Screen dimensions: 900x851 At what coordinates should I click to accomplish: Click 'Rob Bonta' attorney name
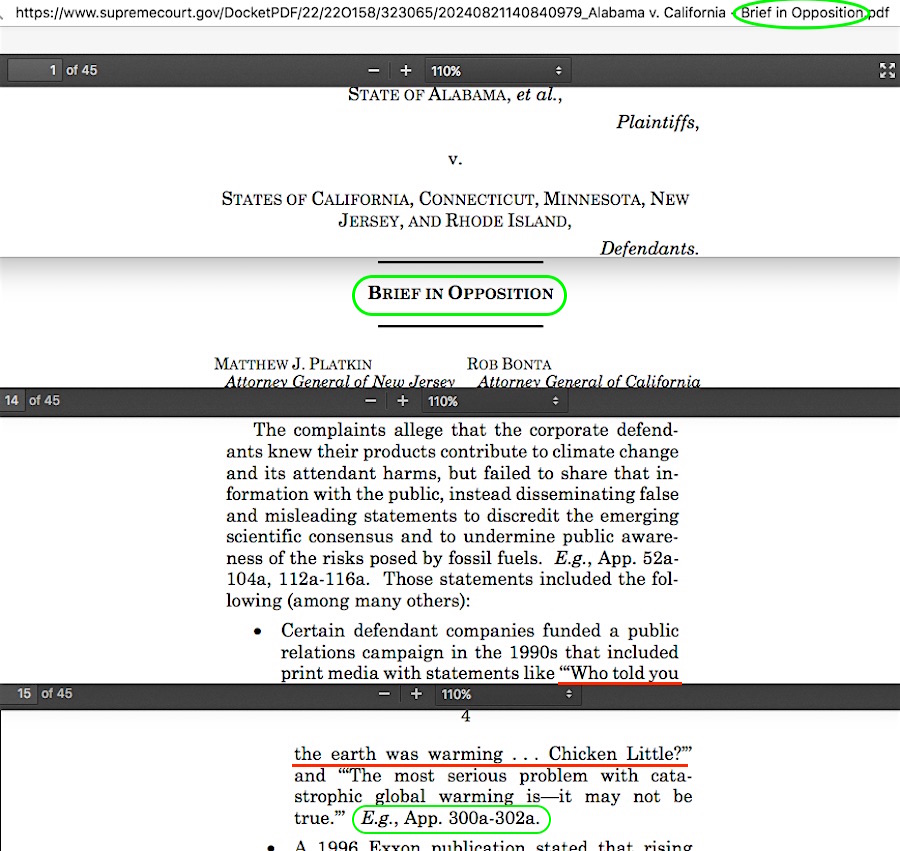point(509,364)
